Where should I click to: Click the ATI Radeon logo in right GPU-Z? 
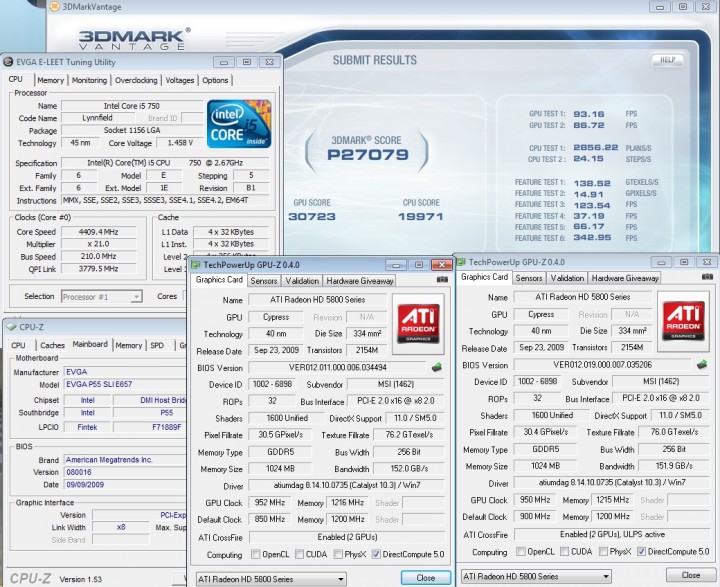click(x=683, y=321)
